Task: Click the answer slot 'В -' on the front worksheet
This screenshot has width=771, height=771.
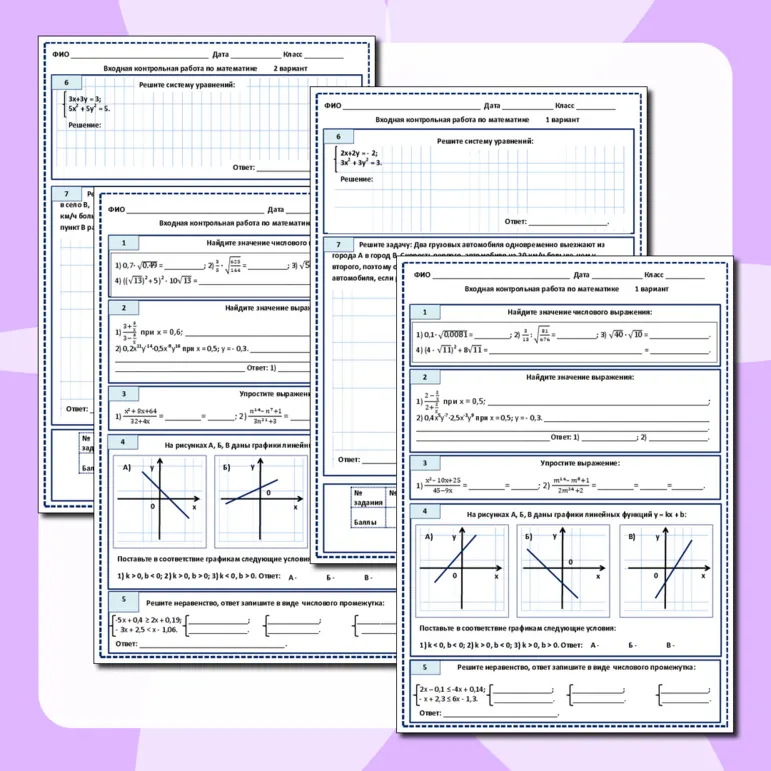Action: click(x=670, y=645)
